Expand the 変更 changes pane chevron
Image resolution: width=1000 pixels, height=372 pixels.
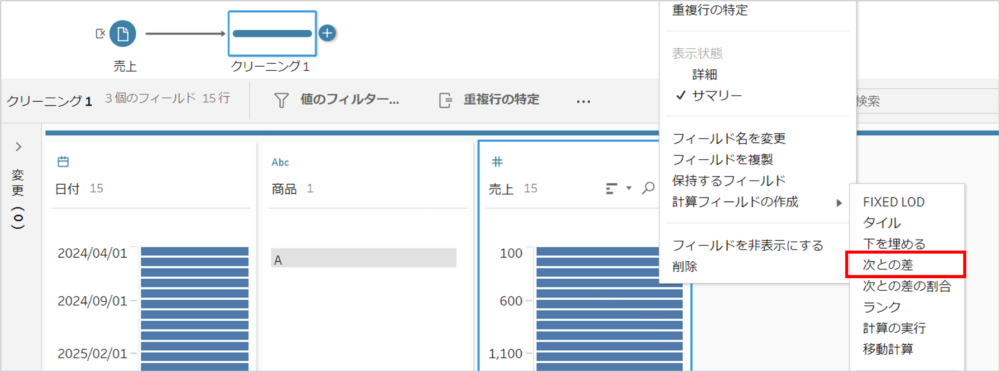pos(18,147)
